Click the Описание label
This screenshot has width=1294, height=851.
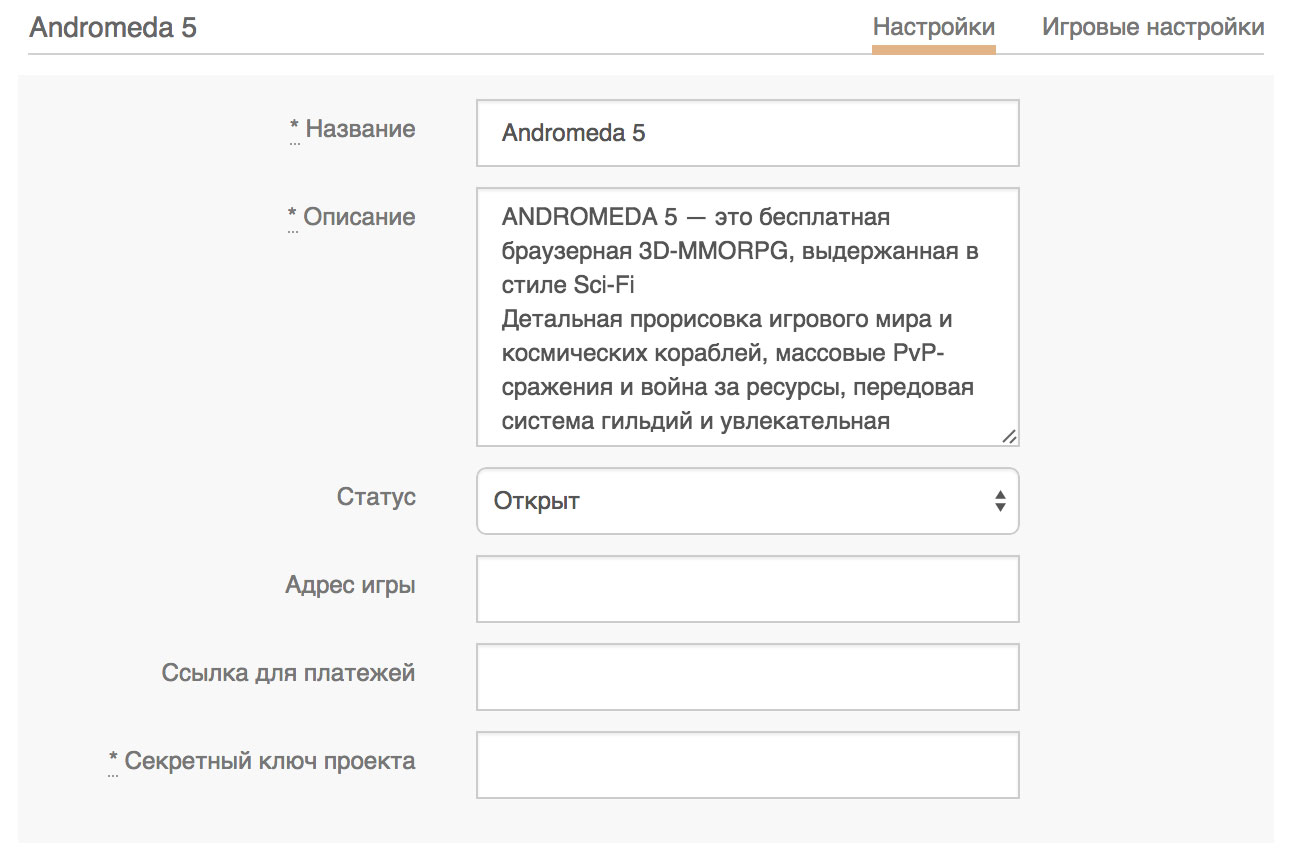click(359, 217)
